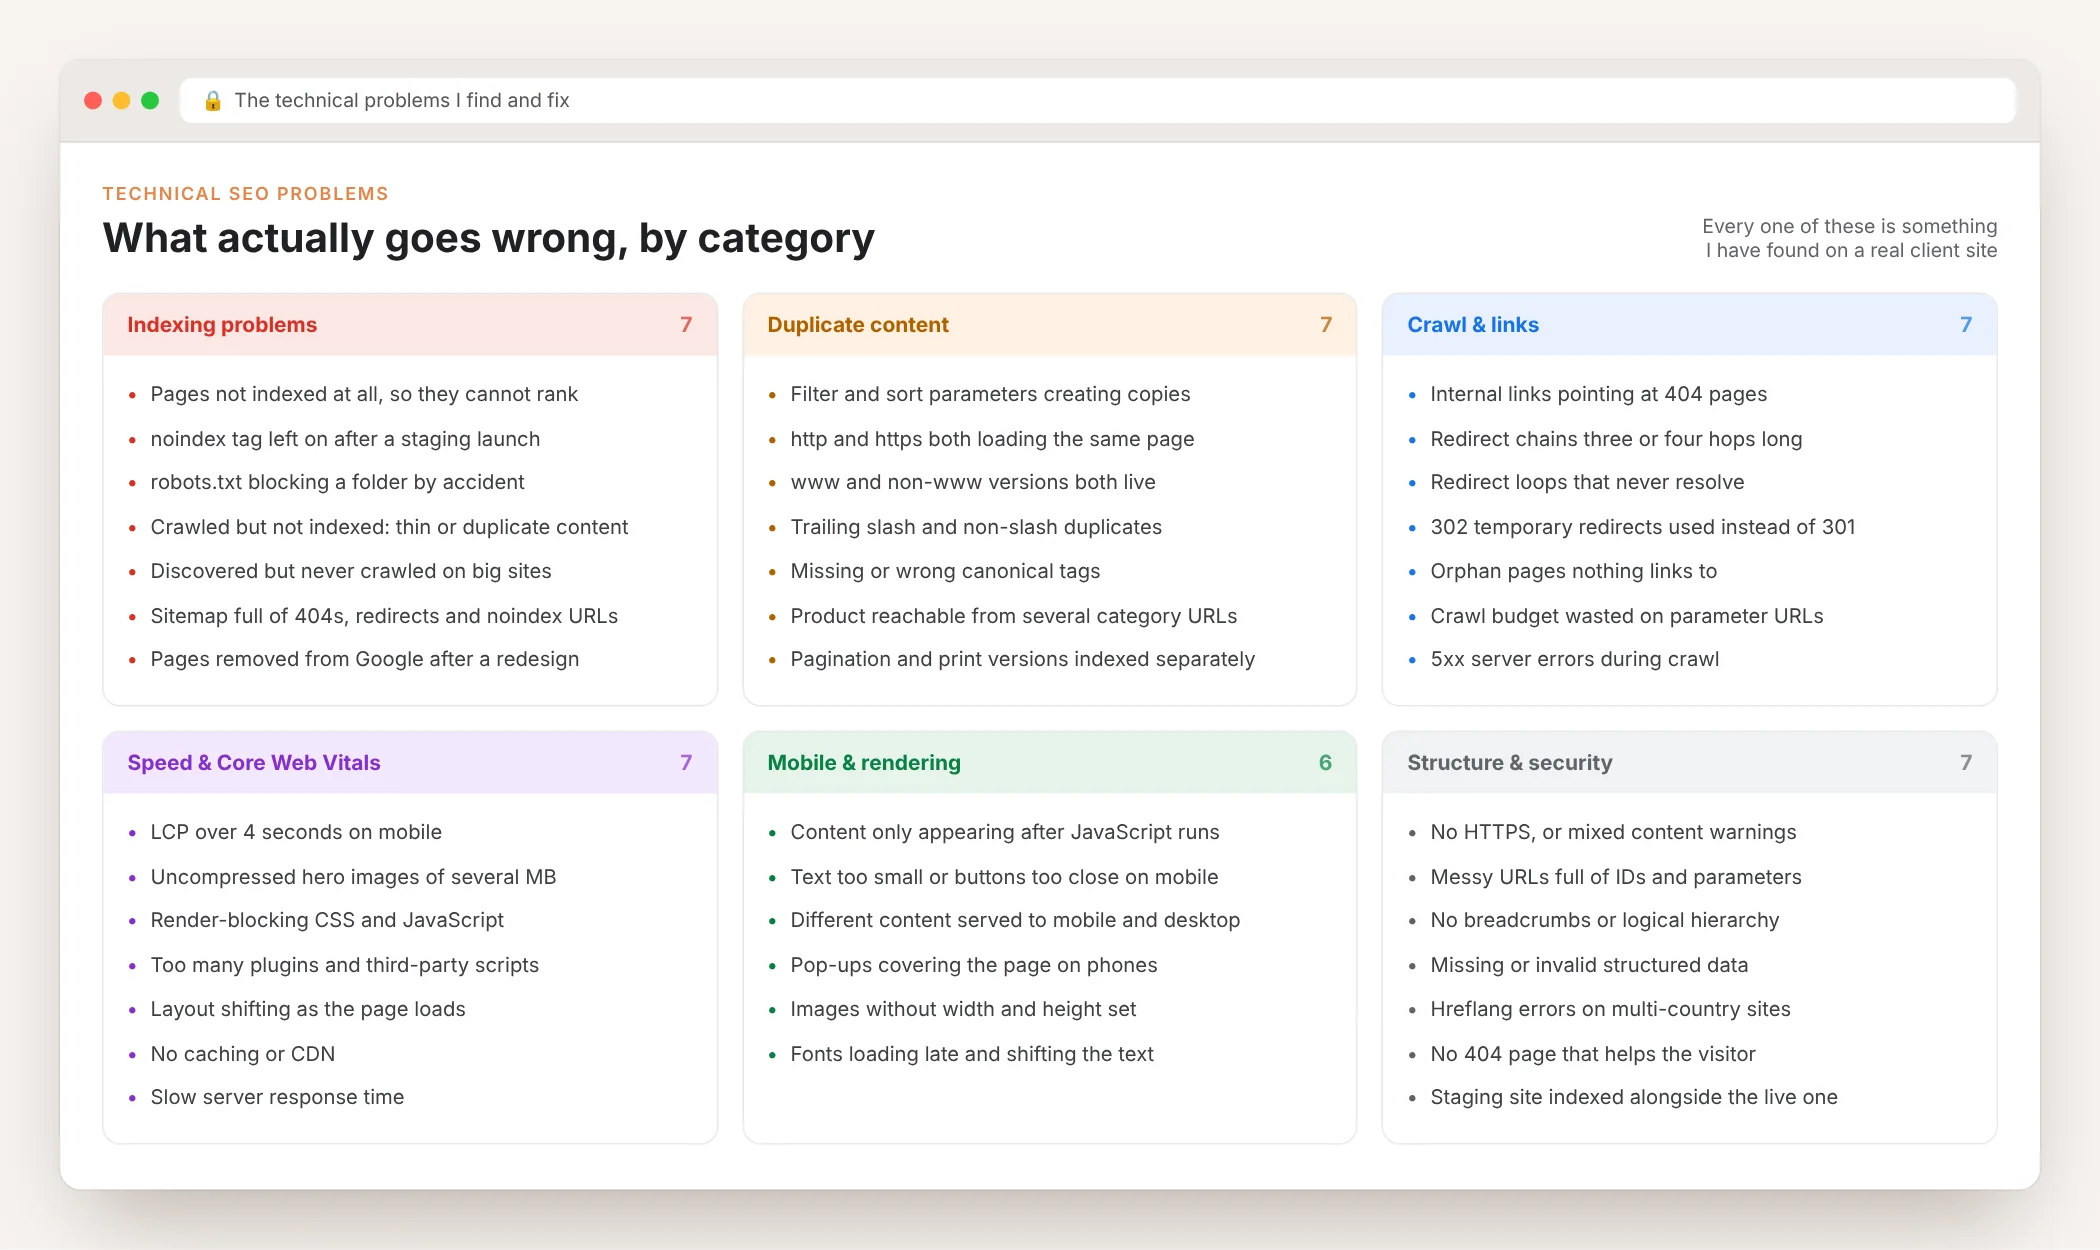Click 'noindex tag left on after a staging launch'
This screenshot has height=1250, width=2100.
[345, 438]
